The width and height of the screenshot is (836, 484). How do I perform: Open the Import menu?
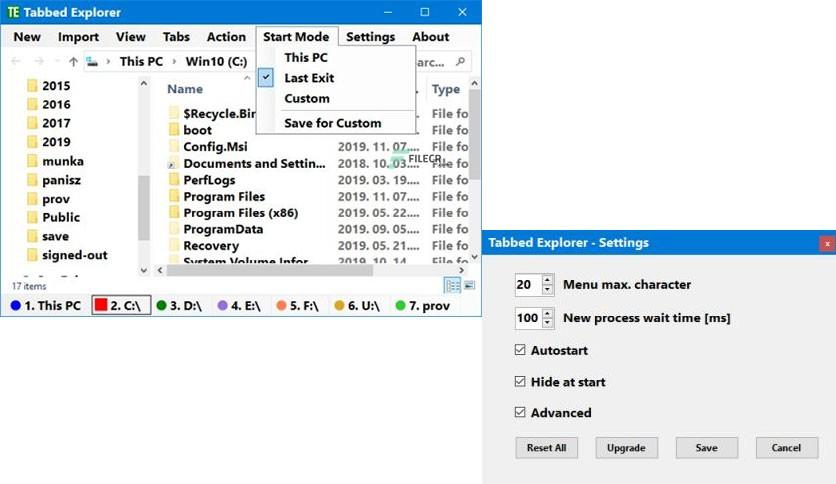click(x=78, y=37)
